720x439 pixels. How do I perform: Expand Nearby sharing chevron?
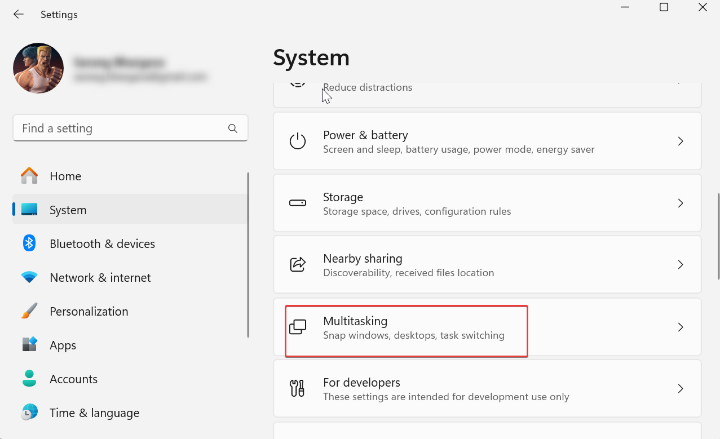tap(680, 265)
